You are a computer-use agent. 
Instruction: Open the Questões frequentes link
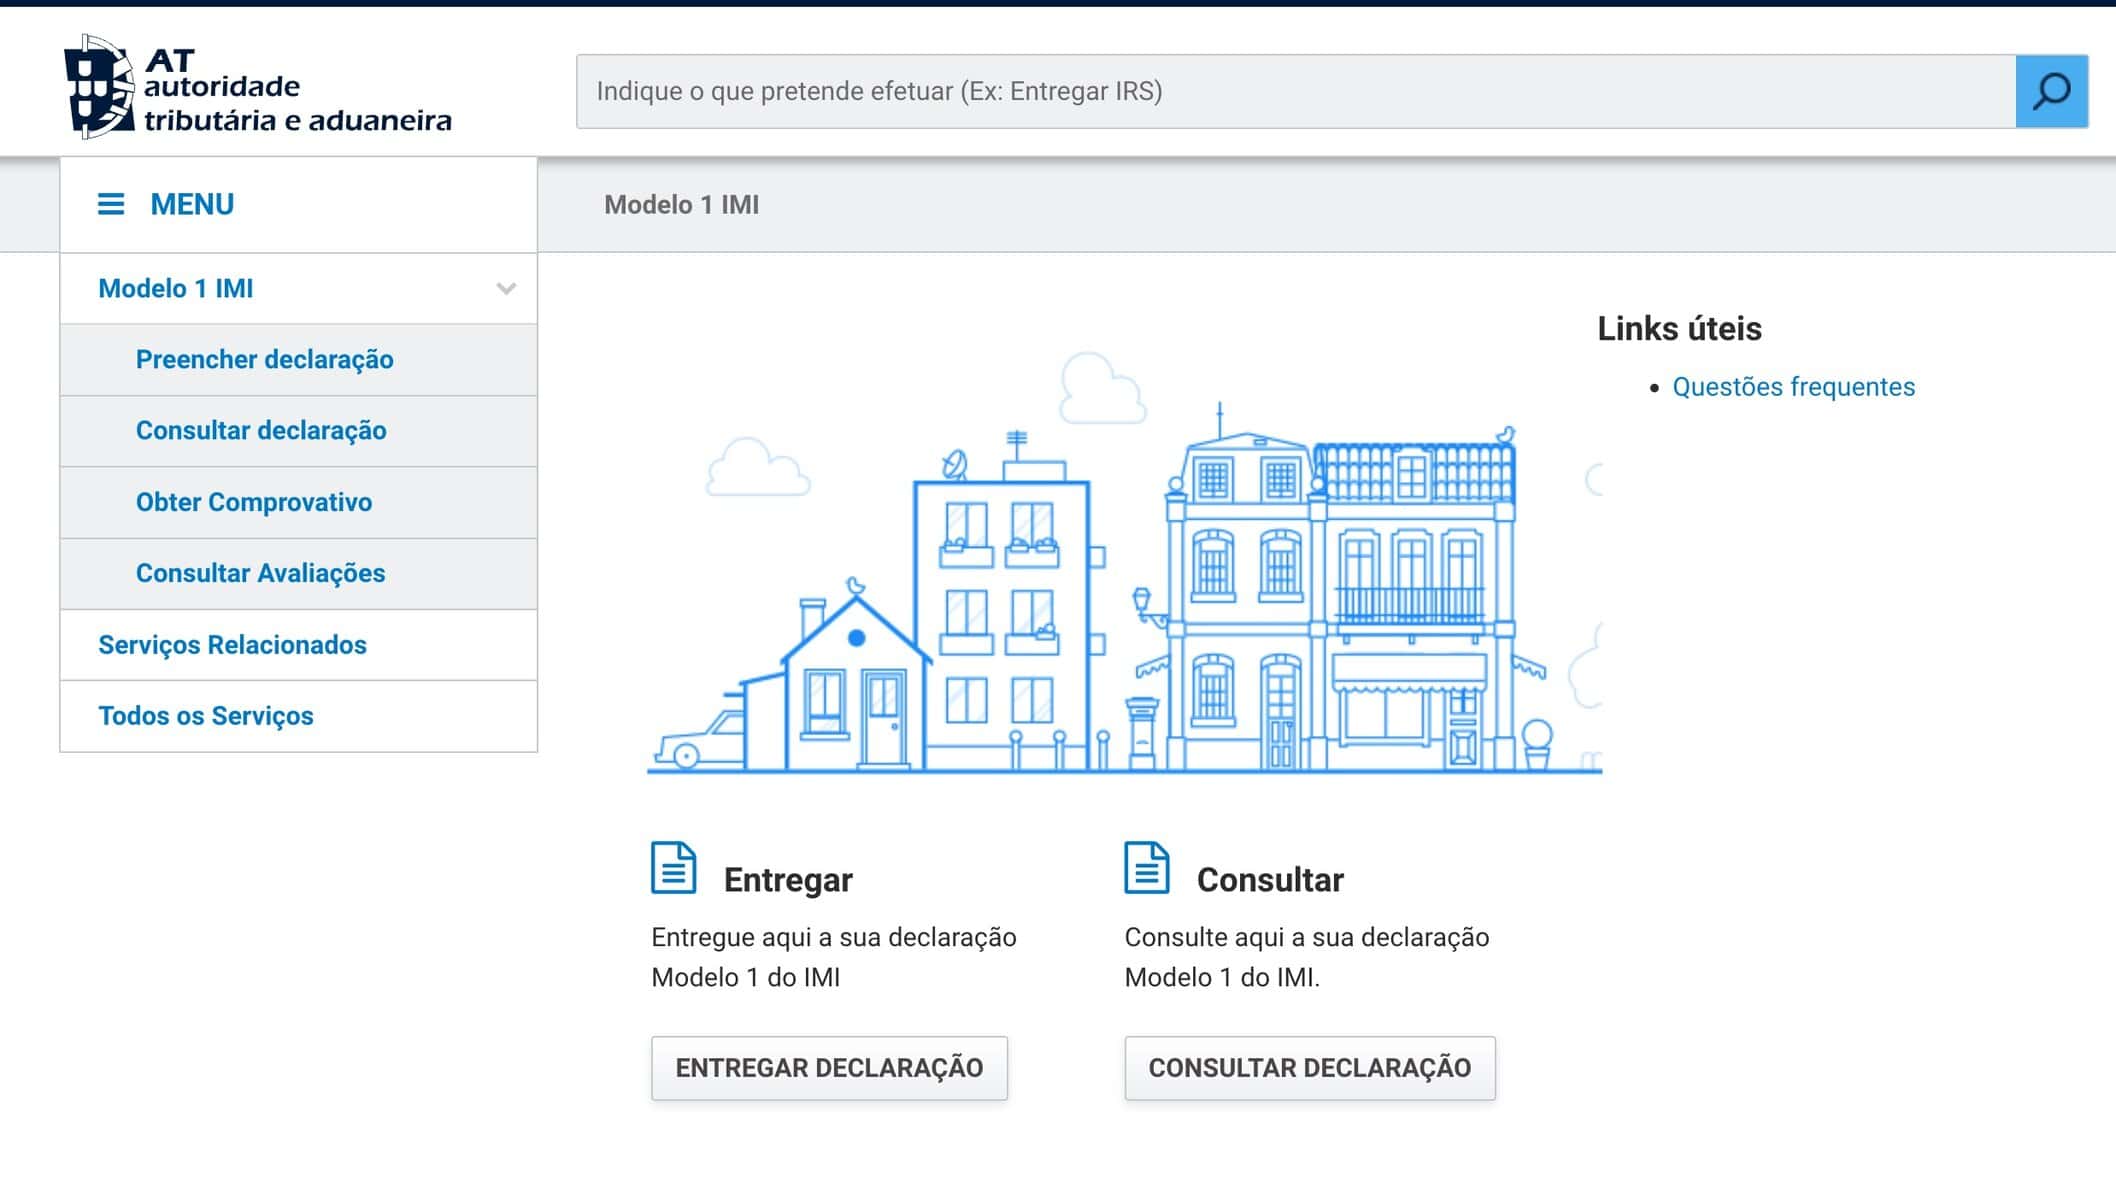(x=1793, y=387)
